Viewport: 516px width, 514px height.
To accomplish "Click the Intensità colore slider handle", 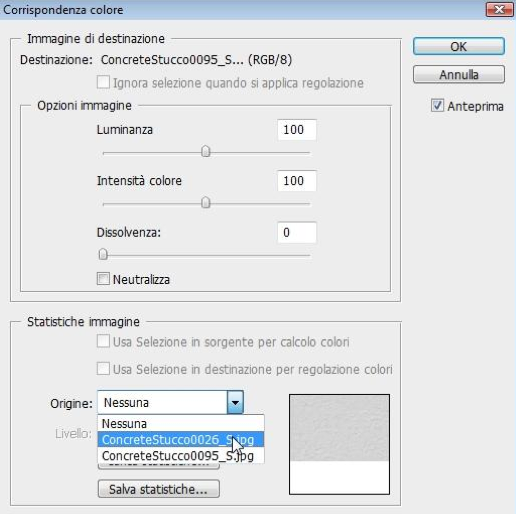I will [x=206, y=202].
